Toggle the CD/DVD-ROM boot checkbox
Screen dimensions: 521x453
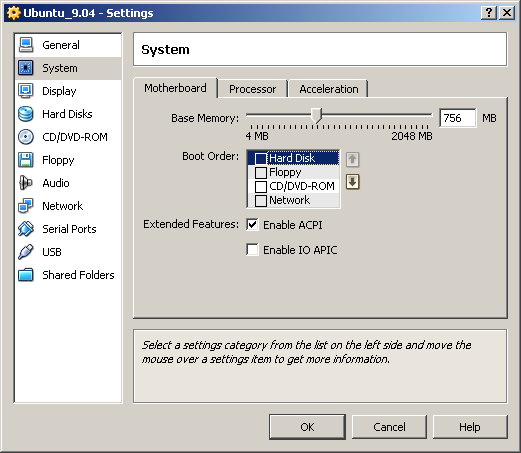pos(261,187)
